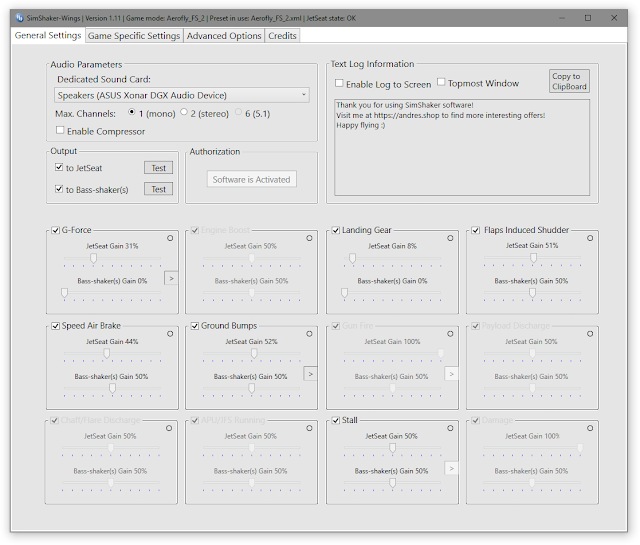This screenshot has width=640, height=545.
Task: Adjust Ground Bumps Bass-shaker(s) Gain slider
Action: 251,388
